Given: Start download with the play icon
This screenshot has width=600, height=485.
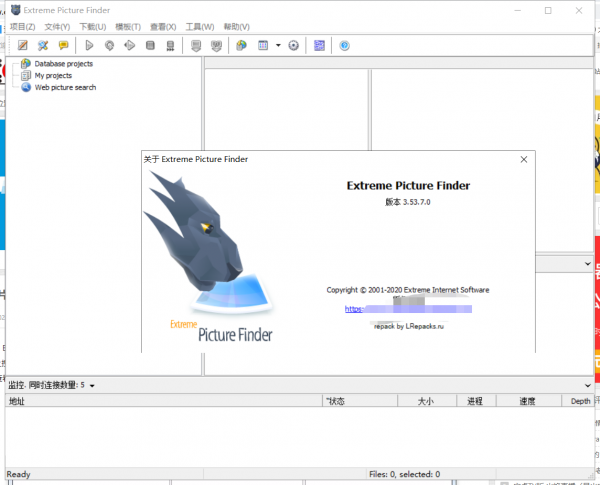Looking at the screenshot, I should 89,46.
